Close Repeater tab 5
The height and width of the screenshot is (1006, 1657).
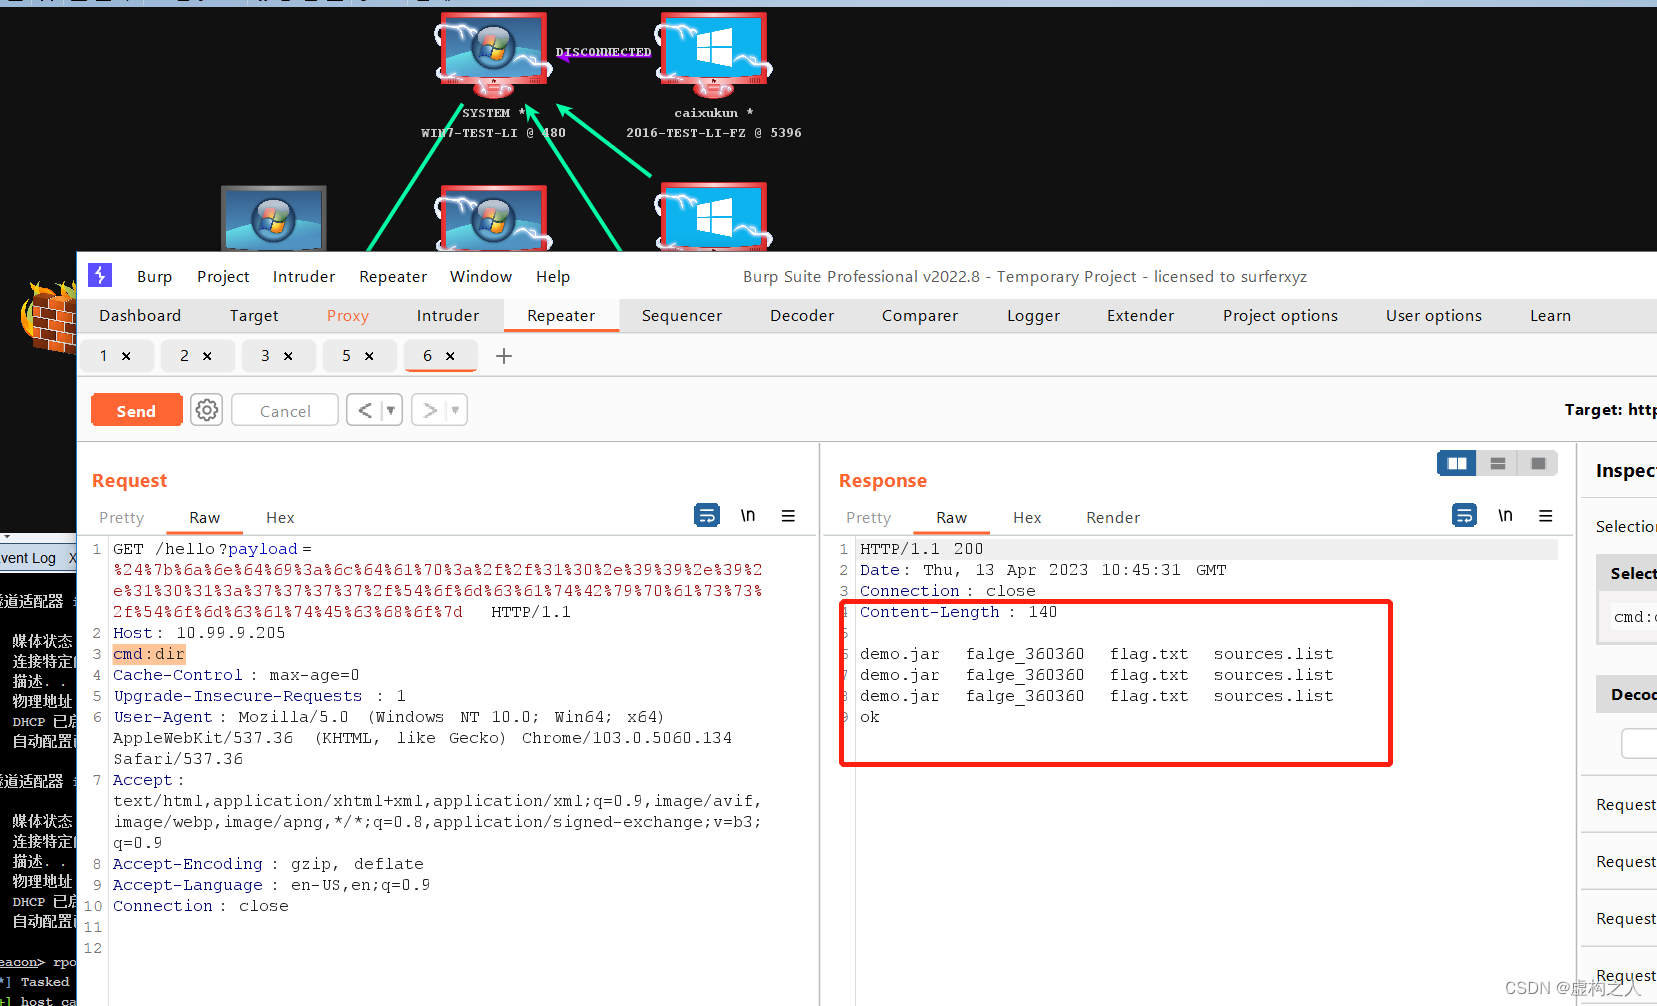(x=369, y=356)
